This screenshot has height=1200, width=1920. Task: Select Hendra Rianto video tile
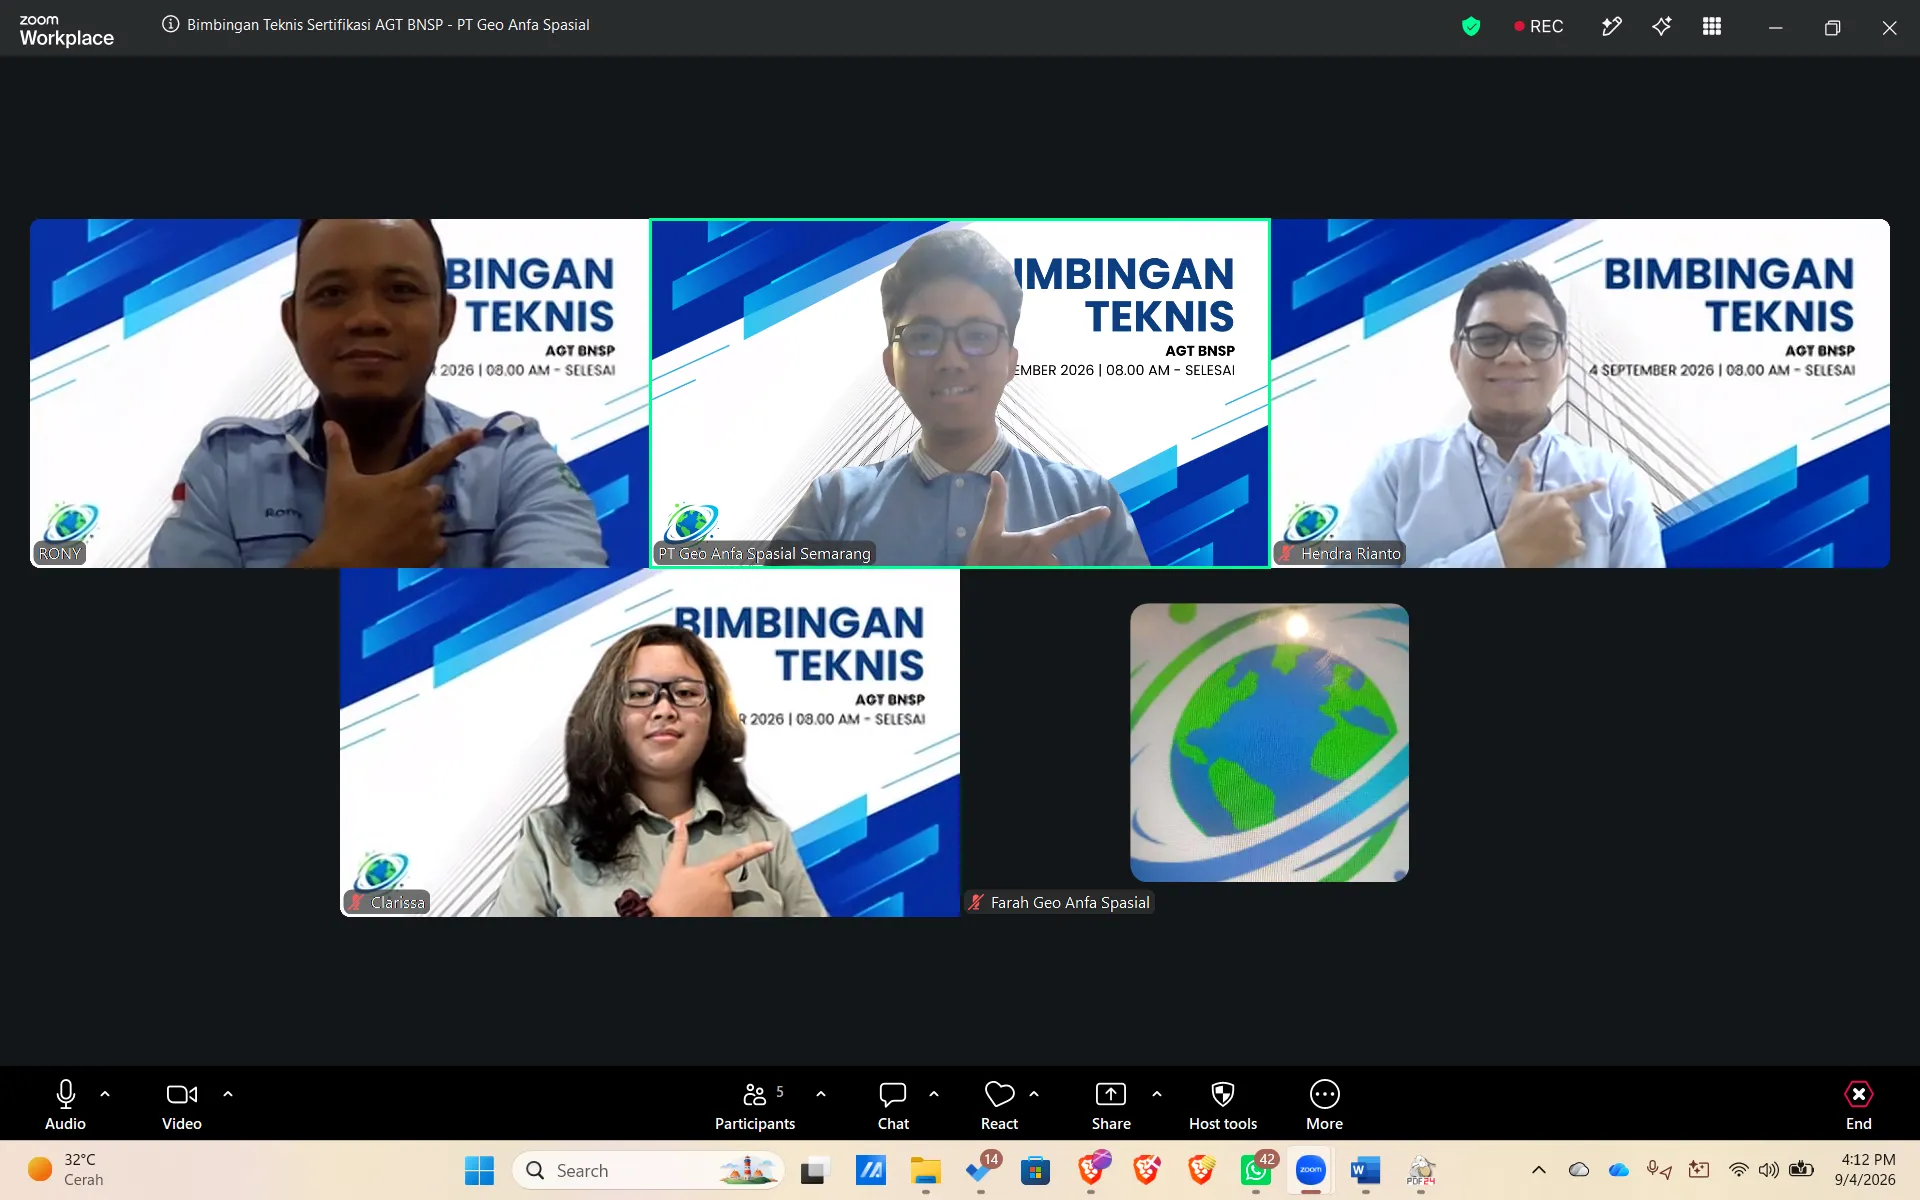pos(1580,393)
